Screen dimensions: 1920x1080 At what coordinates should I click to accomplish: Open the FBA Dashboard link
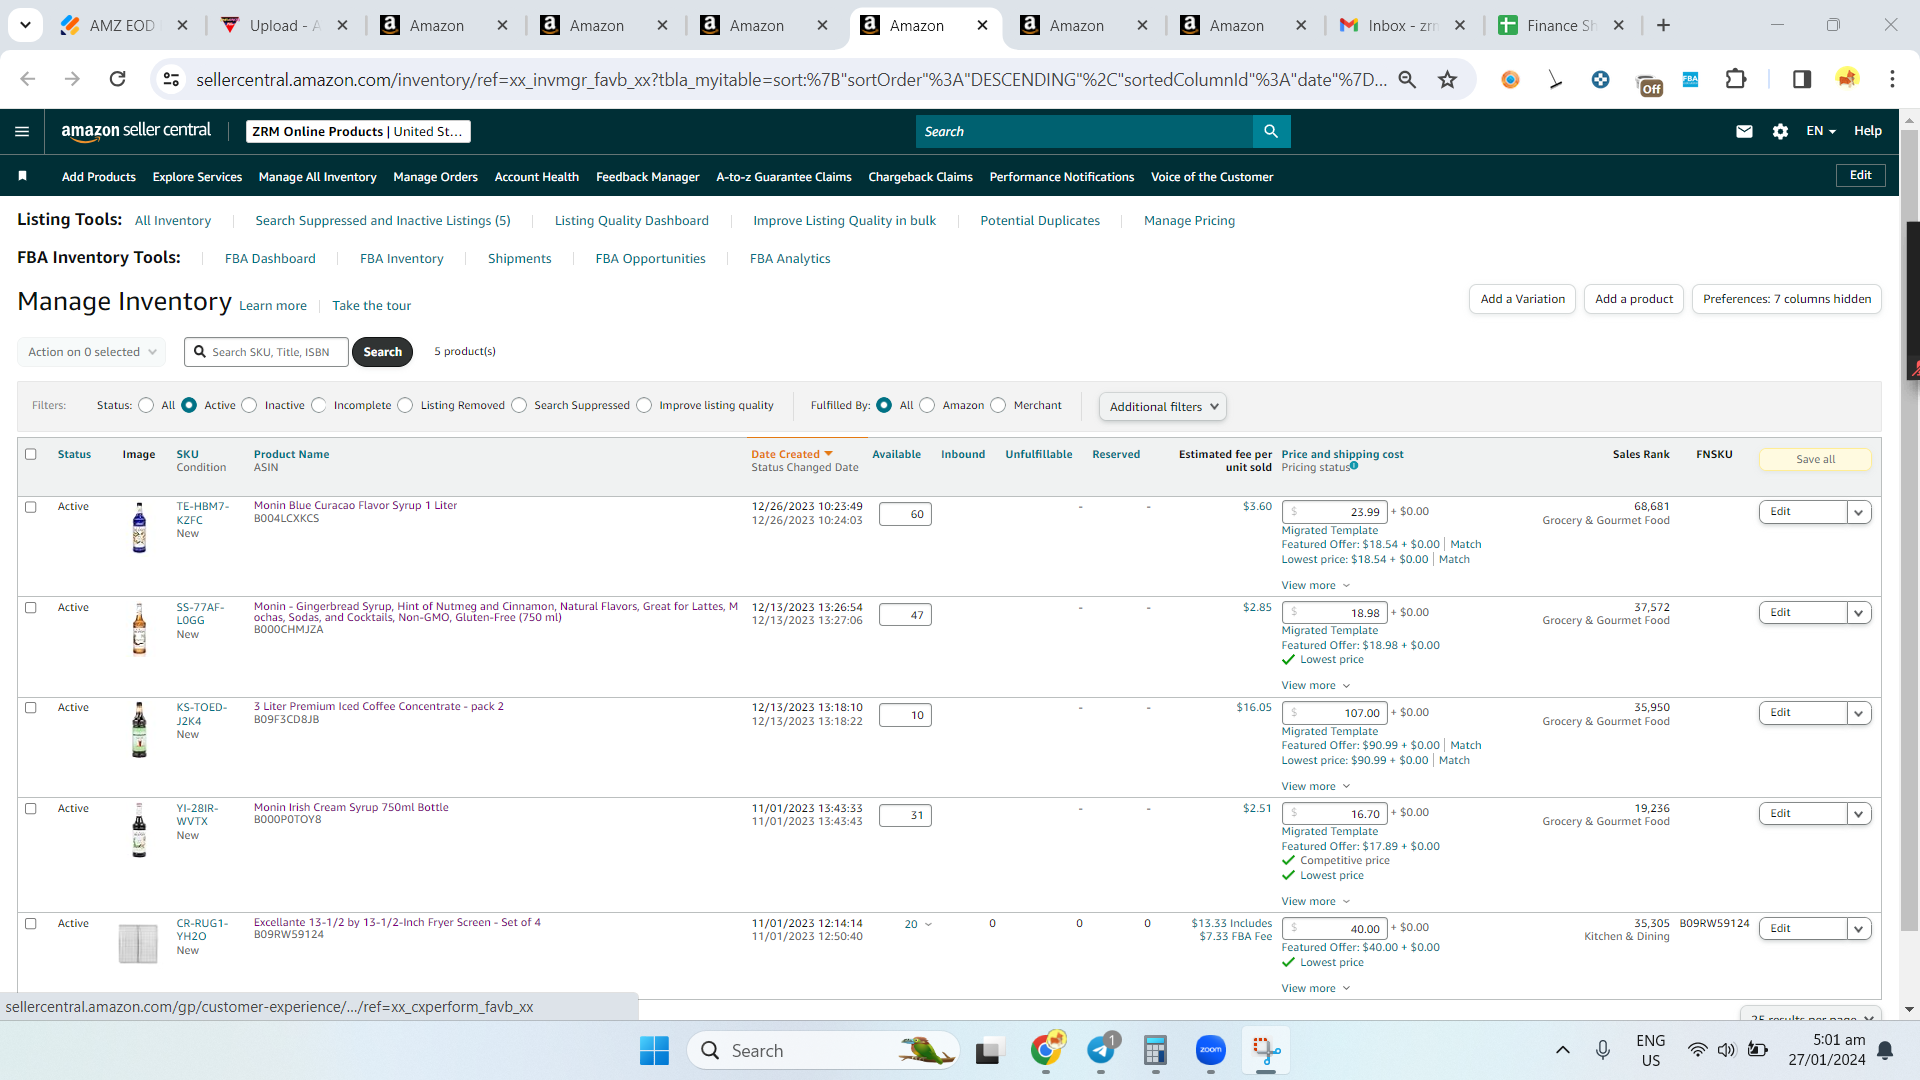[x=270, y=259]
